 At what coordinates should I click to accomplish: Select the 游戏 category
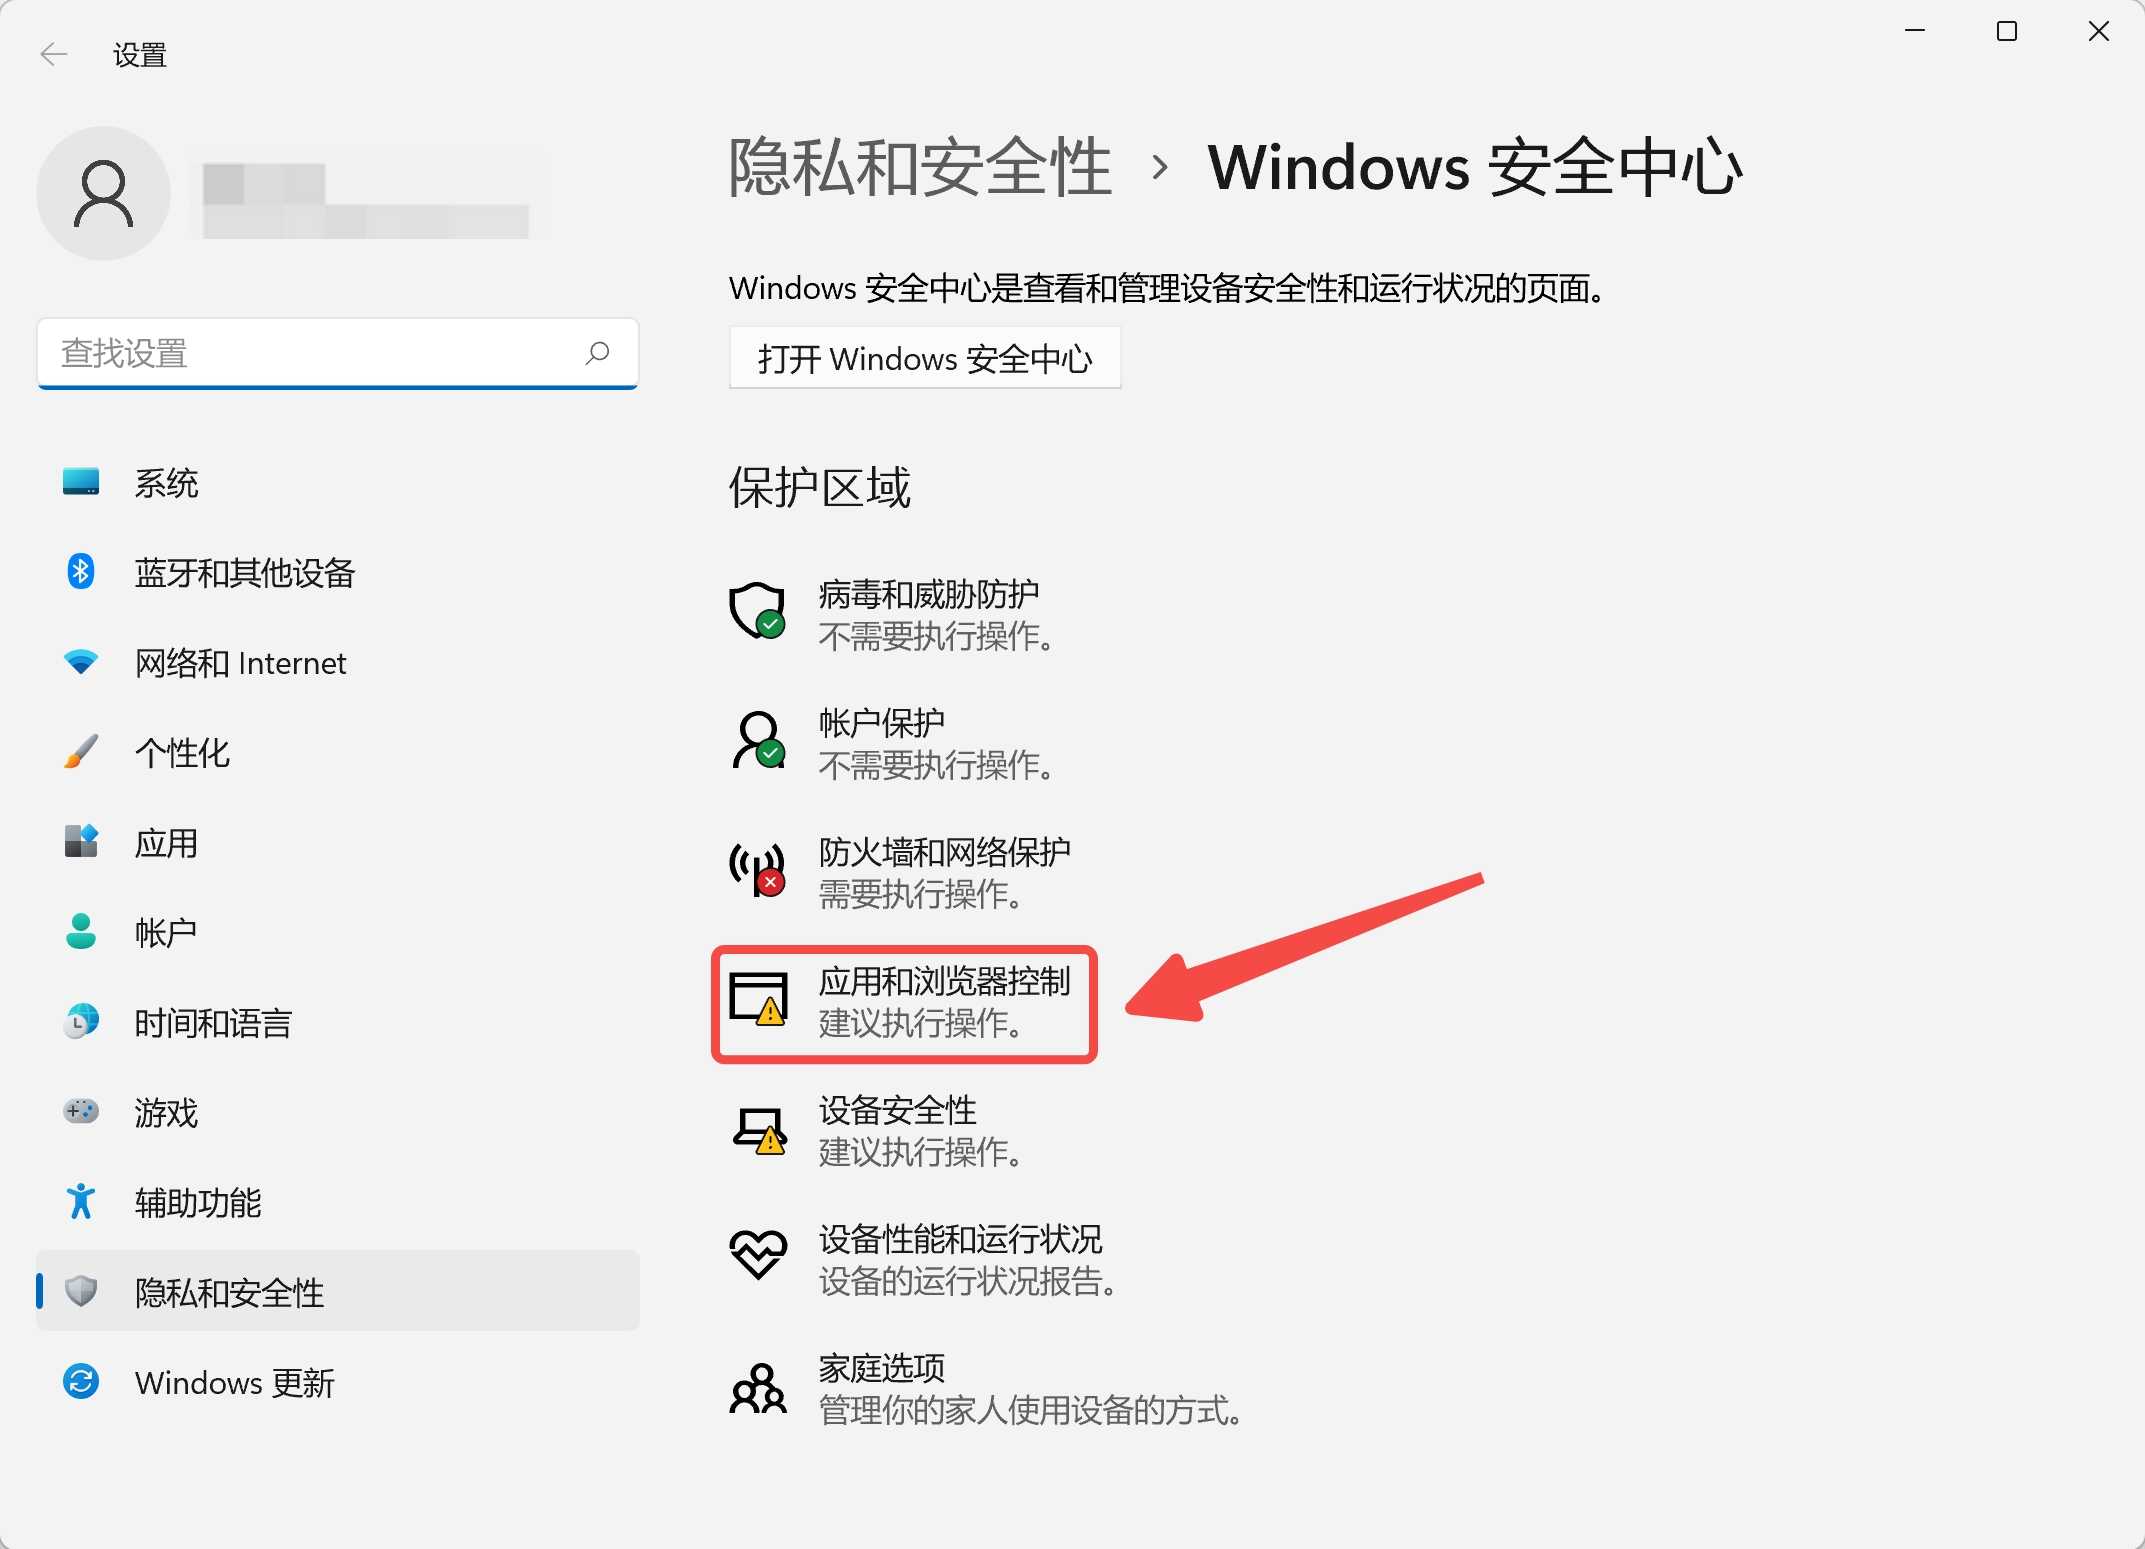click(x=338, y=1112)
